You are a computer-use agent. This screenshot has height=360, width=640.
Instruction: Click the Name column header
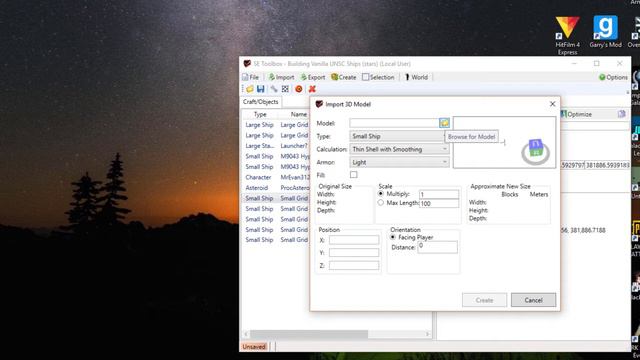click(x=298, y=114)
